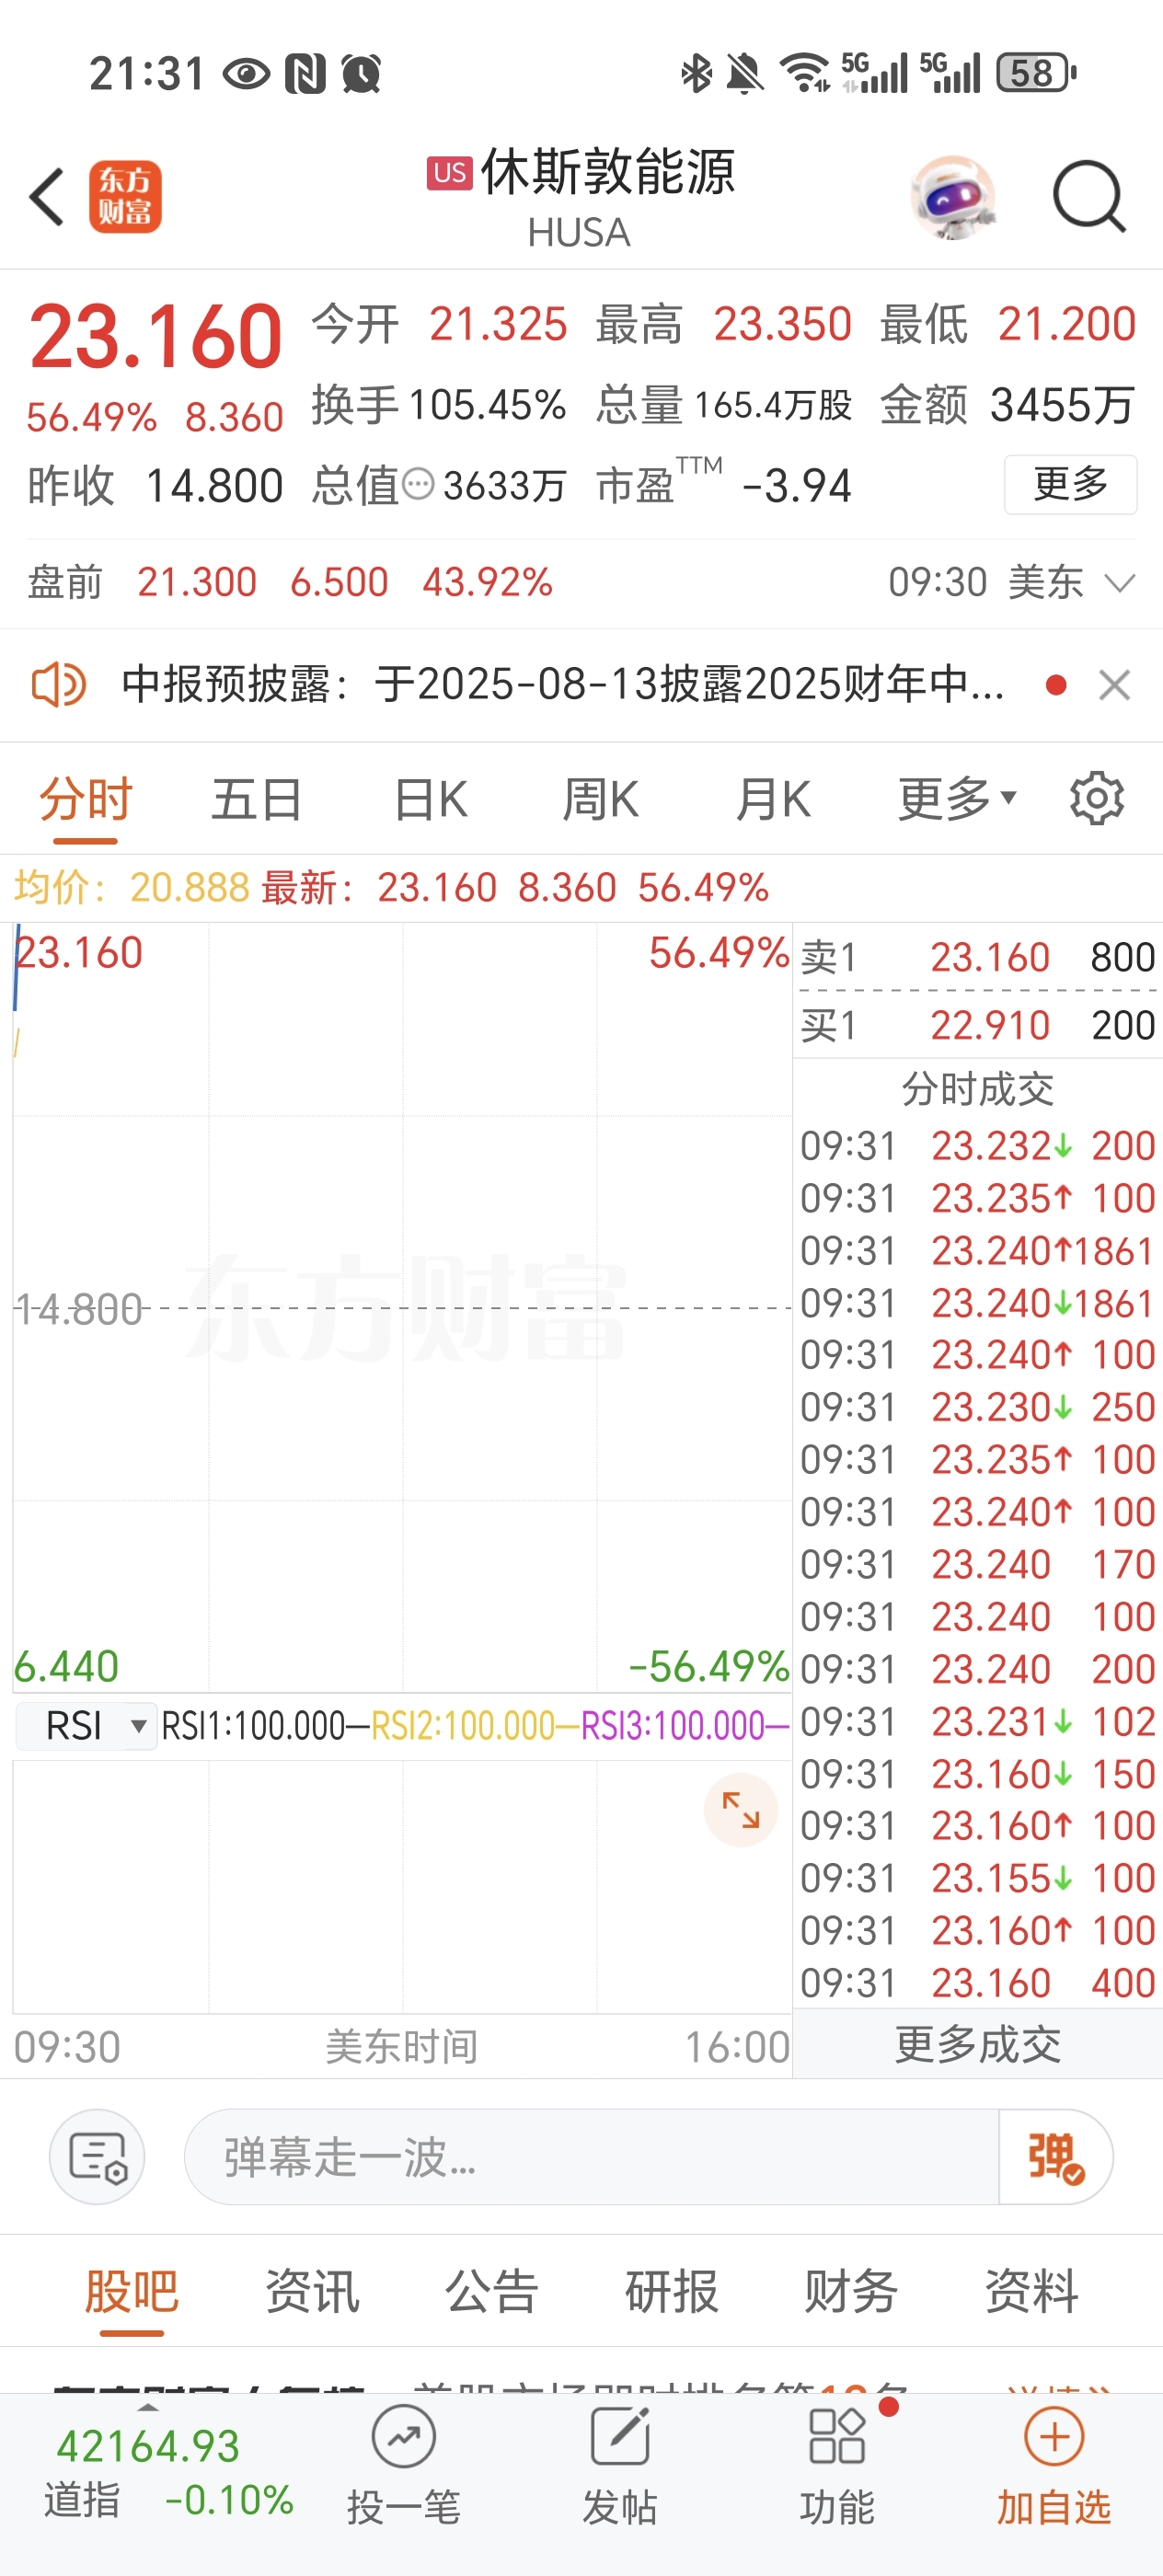The image size is (1163, 2576).
Task: Tap the 均价 20.888 label
Action: coord(132,887)
